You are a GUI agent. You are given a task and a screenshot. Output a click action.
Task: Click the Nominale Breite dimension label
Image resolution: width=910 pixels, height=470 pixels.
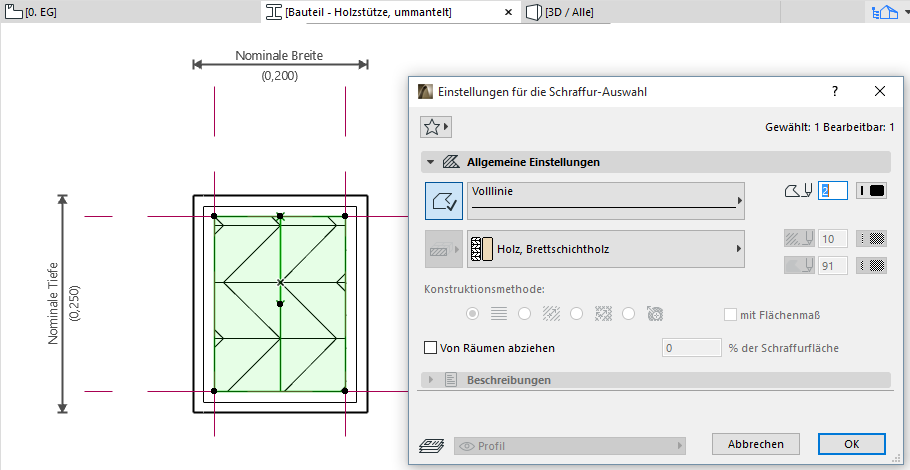click(279, 56)
